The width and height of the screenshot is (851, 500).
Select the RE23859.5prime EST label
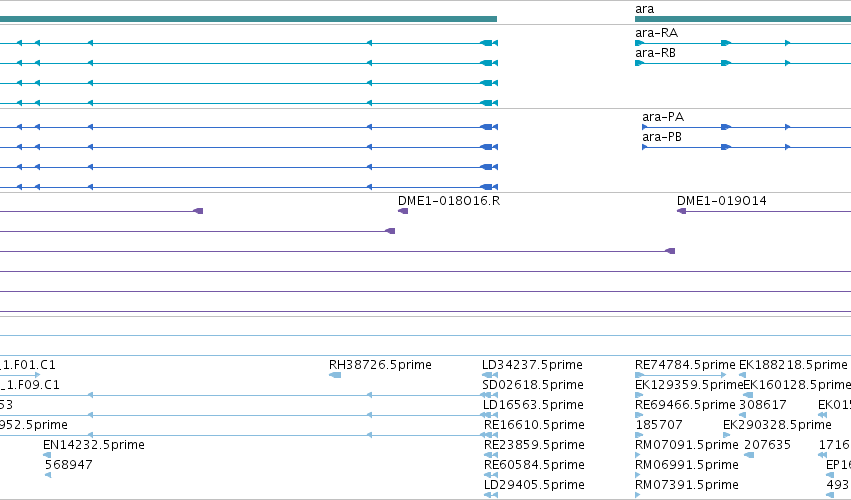click(x=534, y=445)
